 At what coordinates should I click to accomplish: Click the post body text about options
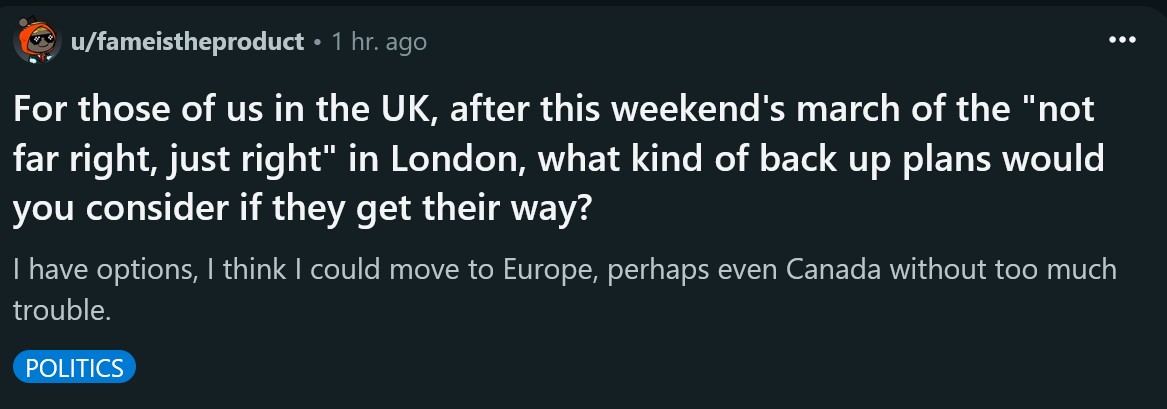point(564,290)
